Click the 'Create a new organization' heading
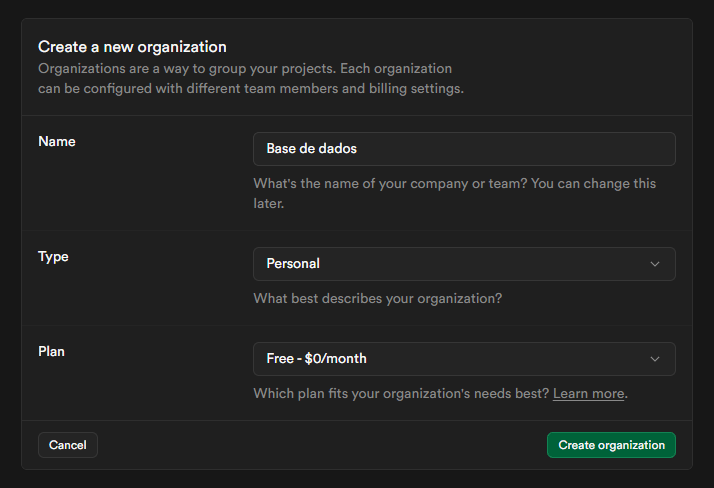 click(132, 47)
